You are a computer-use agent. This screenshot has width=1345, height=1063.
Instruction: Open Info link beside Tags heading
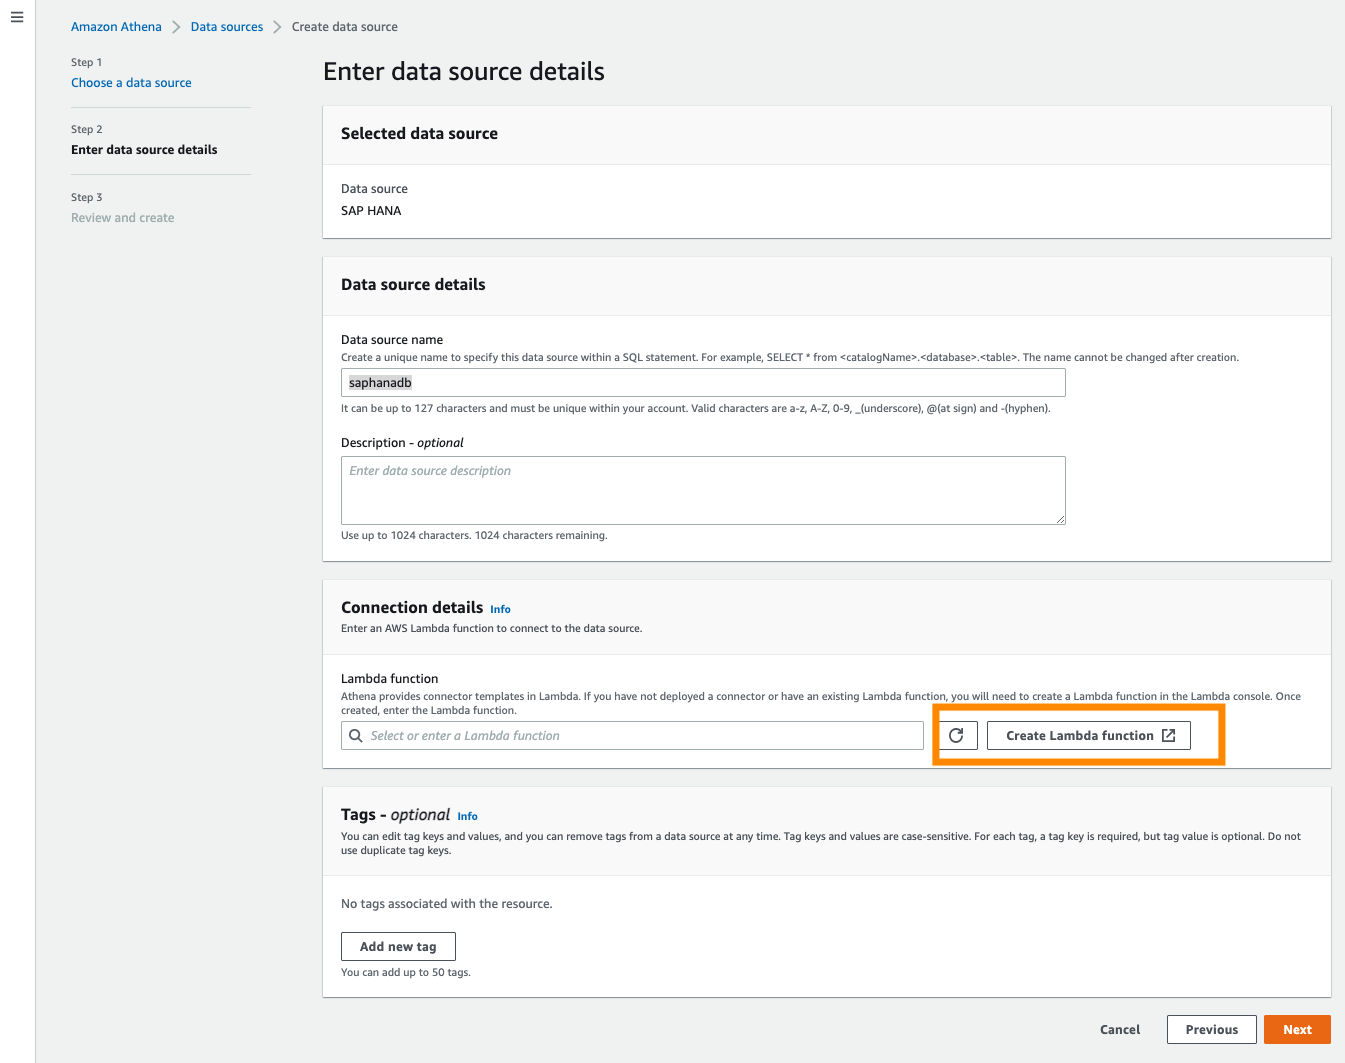point(467,816)
